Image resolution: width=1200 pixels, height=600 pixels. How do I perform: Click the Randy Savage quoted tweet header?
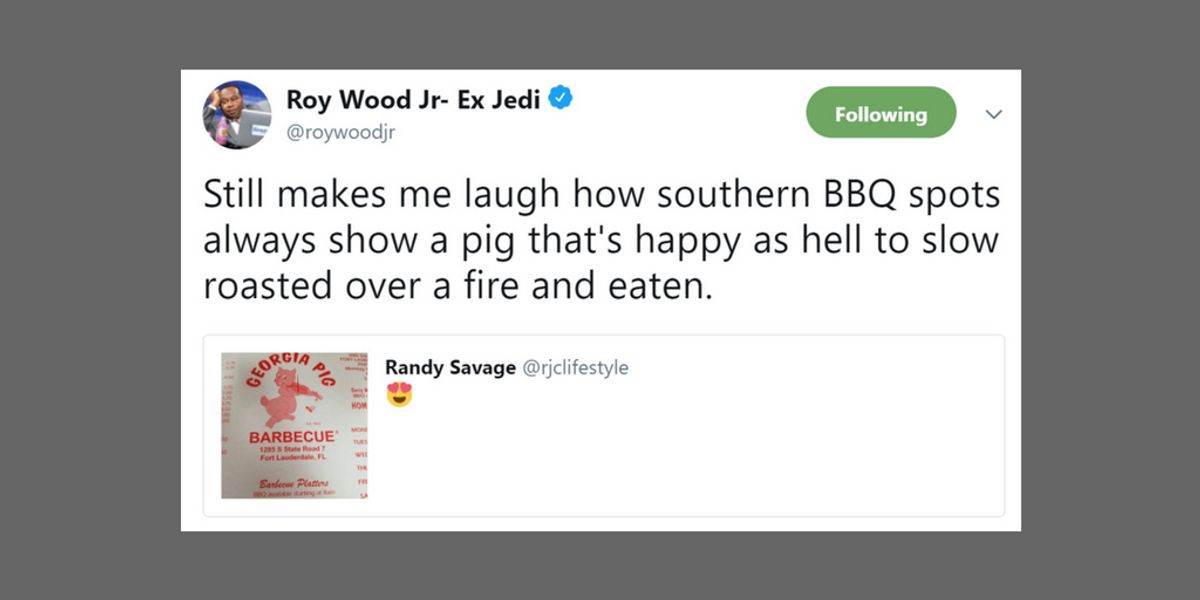tap(506, 367)
